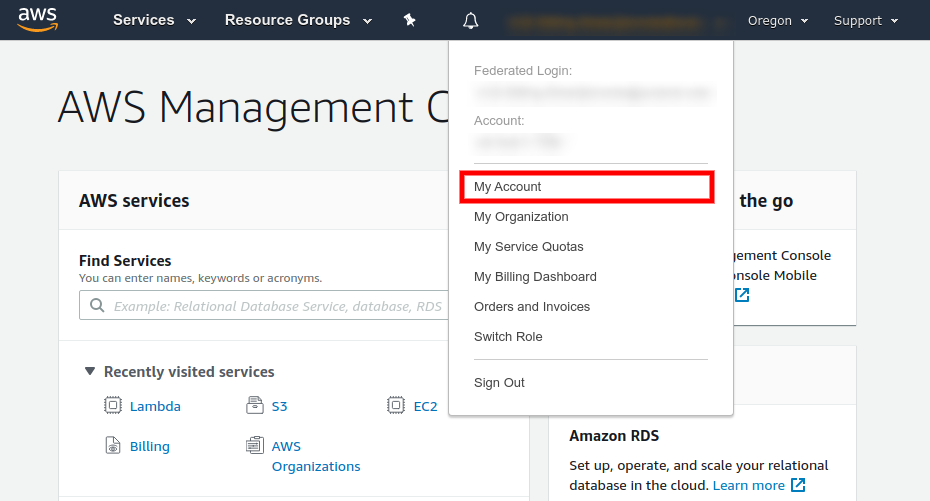Image resolution: width=930 pixels, height=501 pixels.
Task: Click the AWS Organizations icon
Action: point(254,445)
